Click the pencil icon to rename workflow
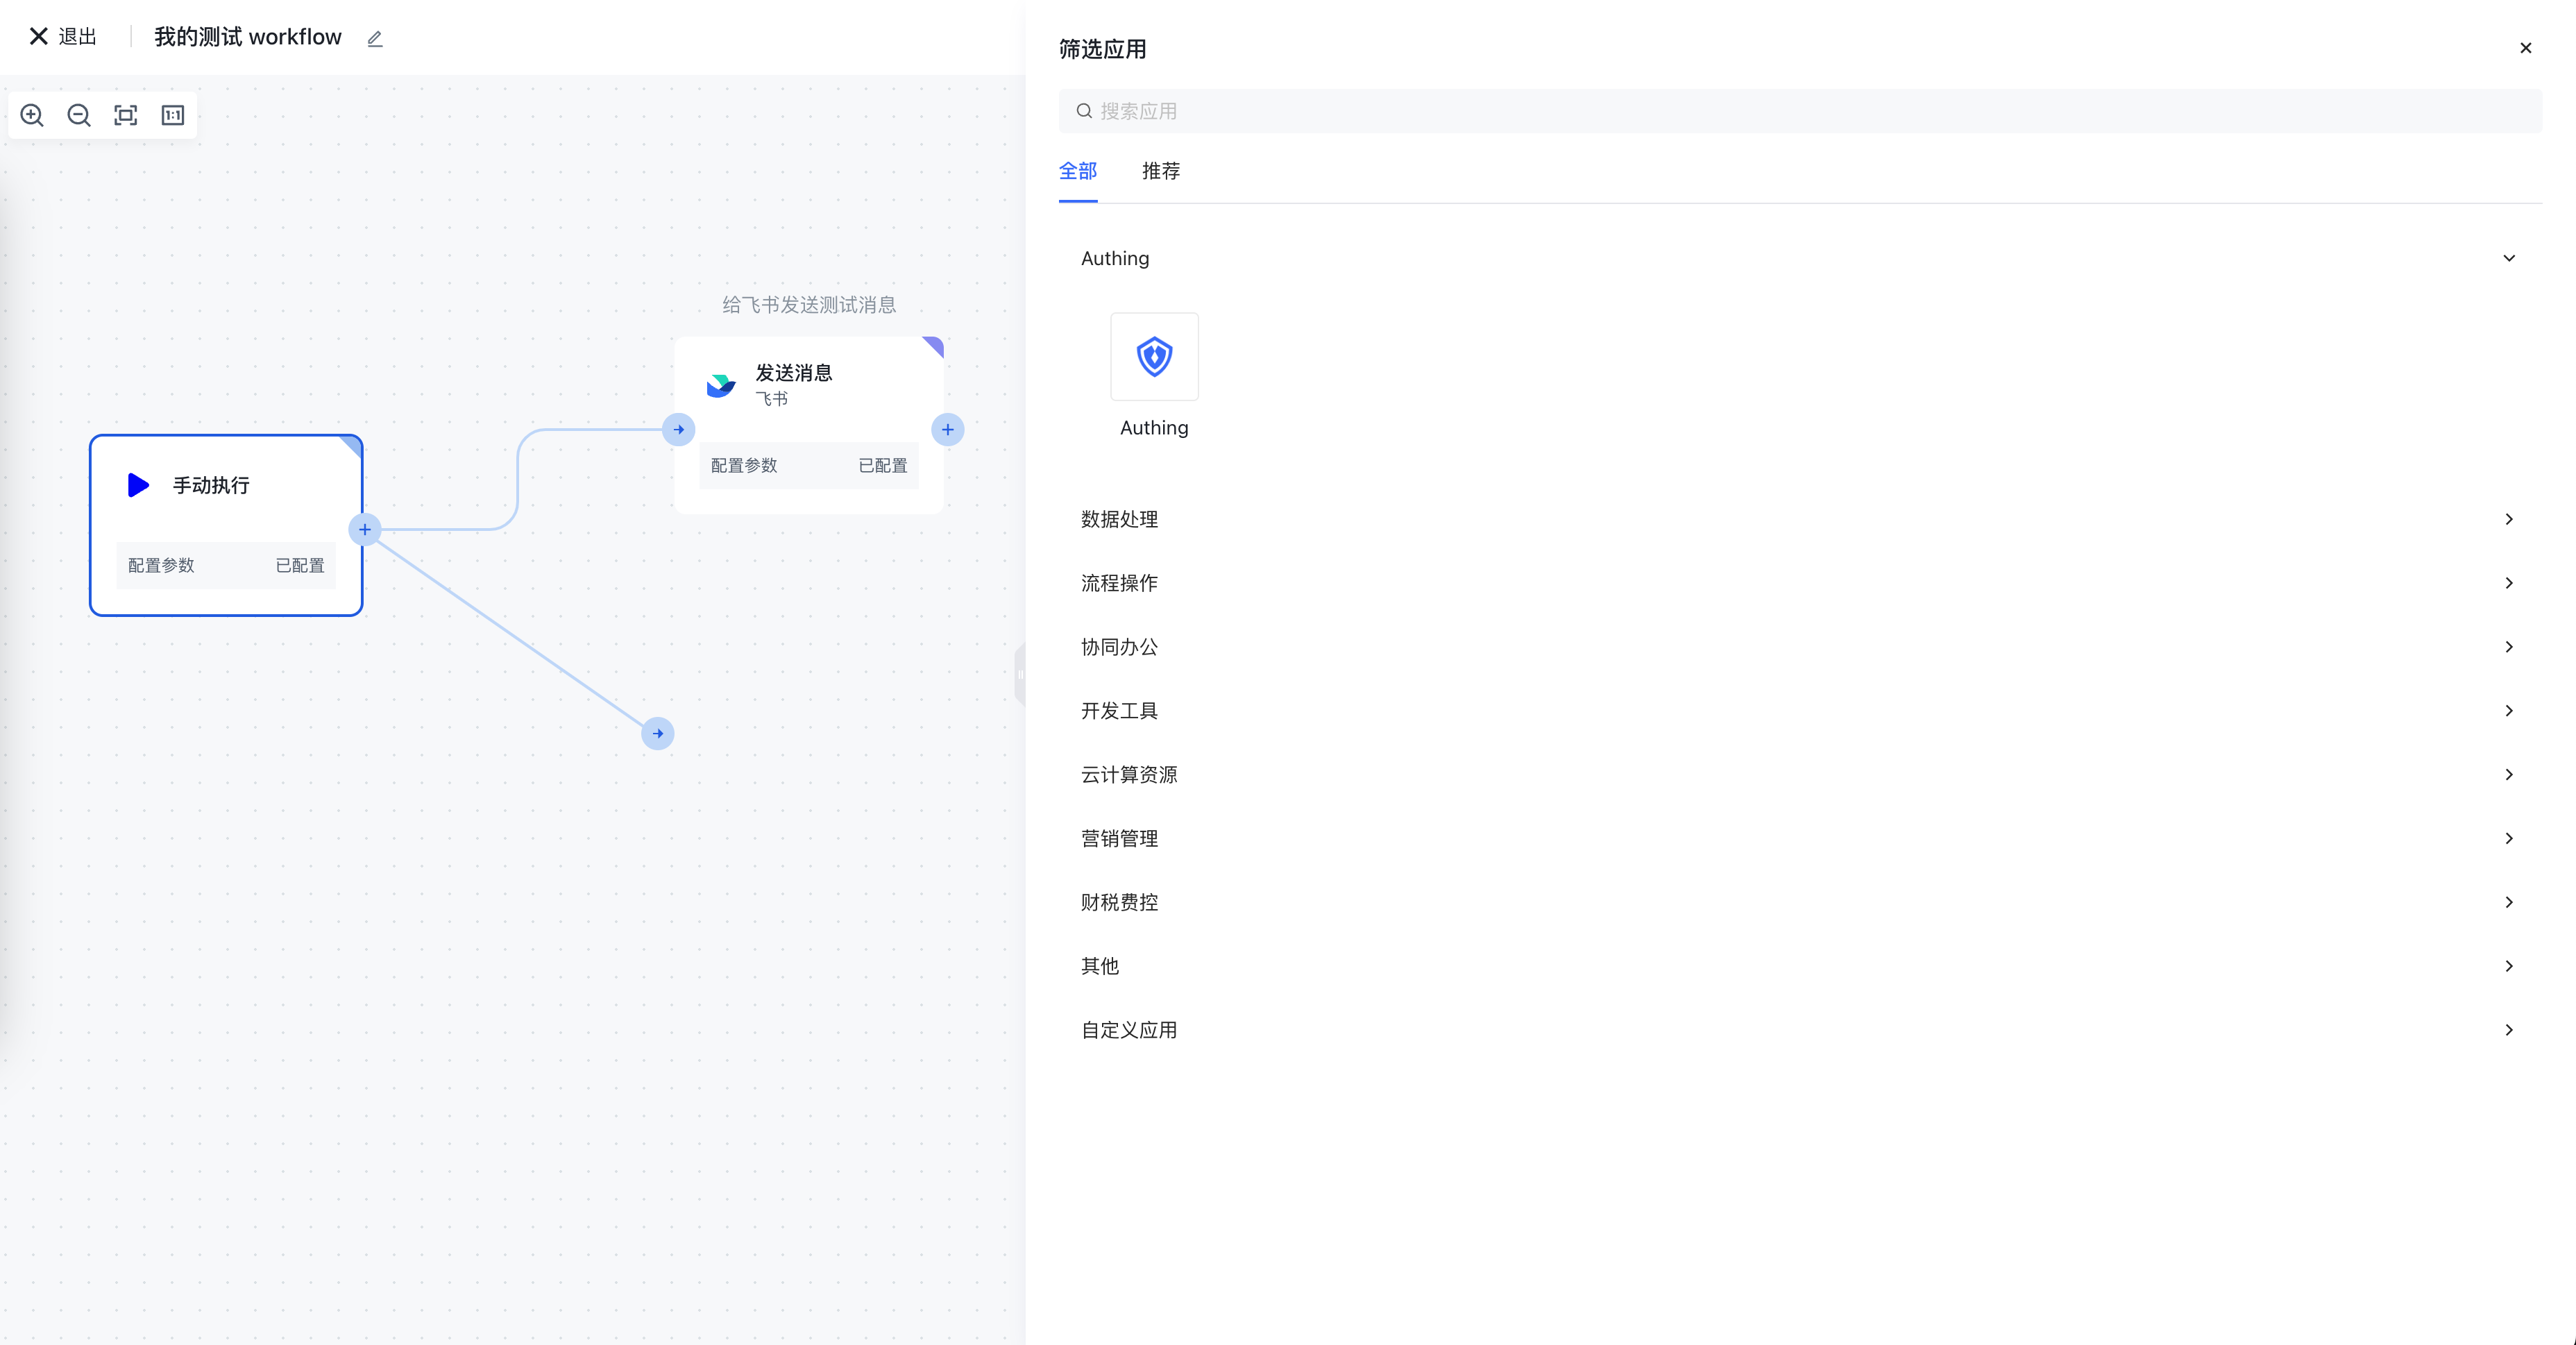 coord(375,39)
